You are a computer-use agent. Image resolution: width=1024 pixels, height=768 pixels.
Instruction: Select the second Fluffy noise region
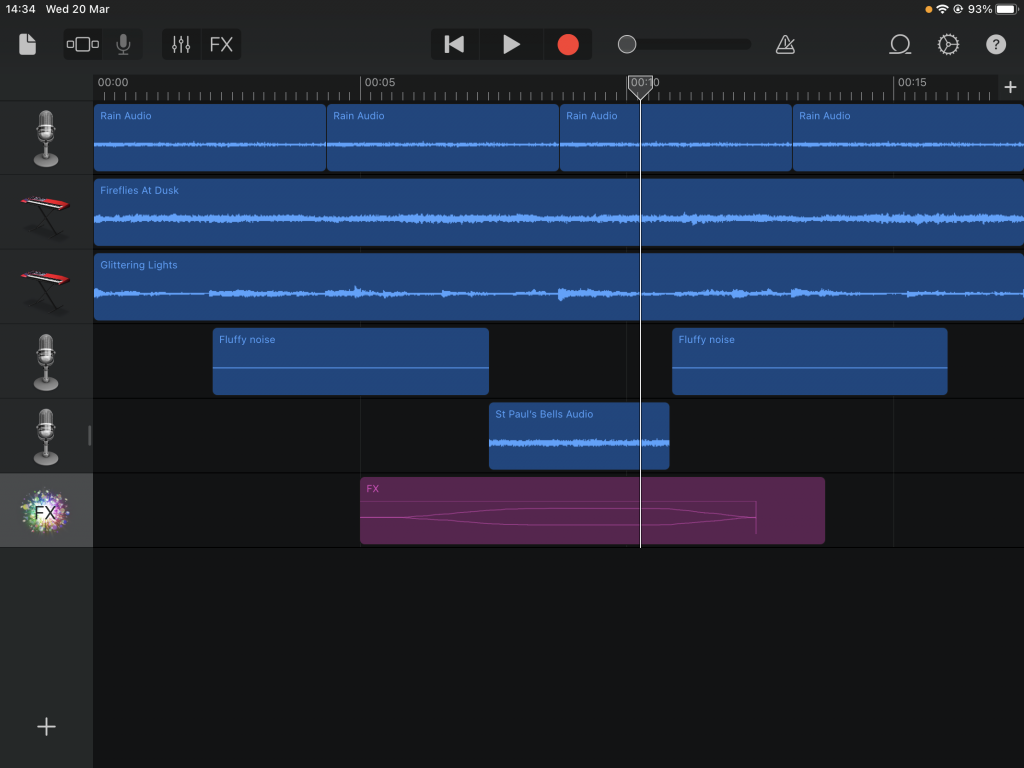click(810, 361)
